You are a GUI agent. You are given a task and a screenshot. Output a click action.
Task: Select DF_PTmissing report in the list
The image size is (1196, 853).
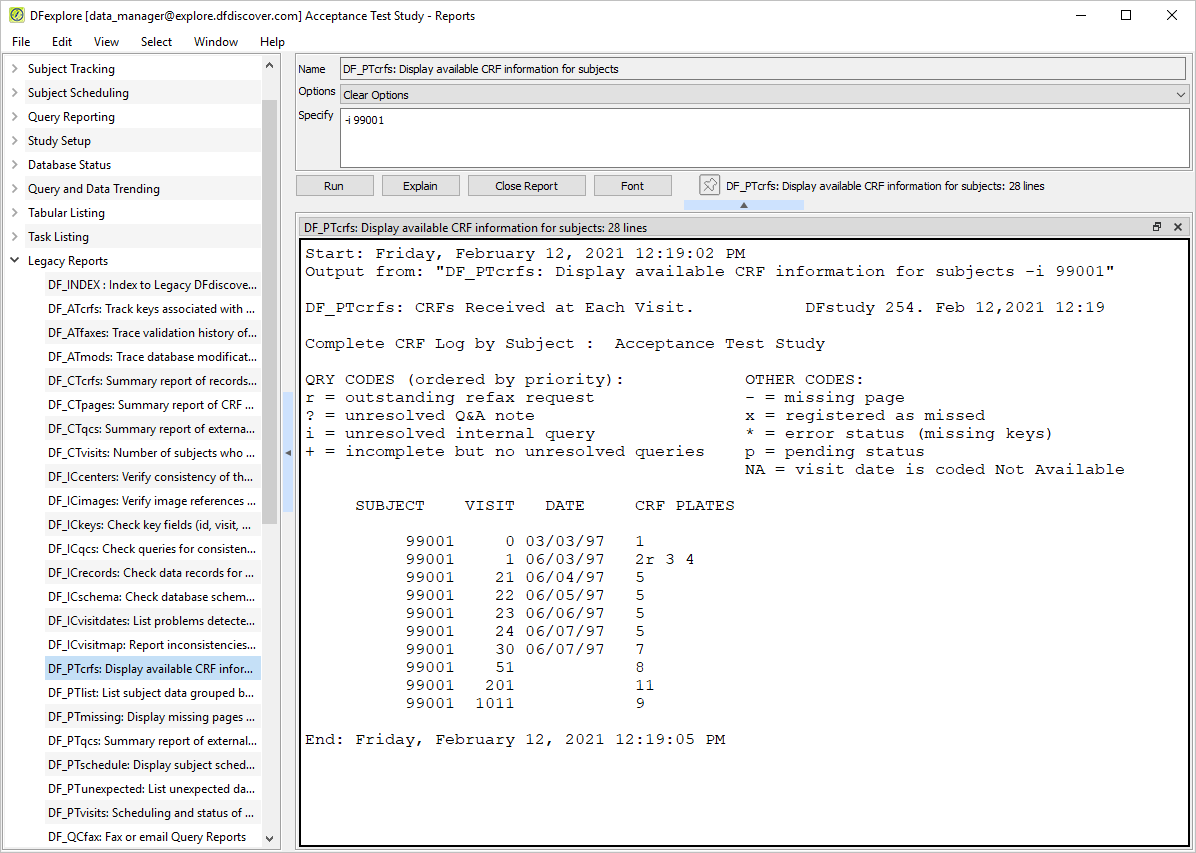(153, 716)
